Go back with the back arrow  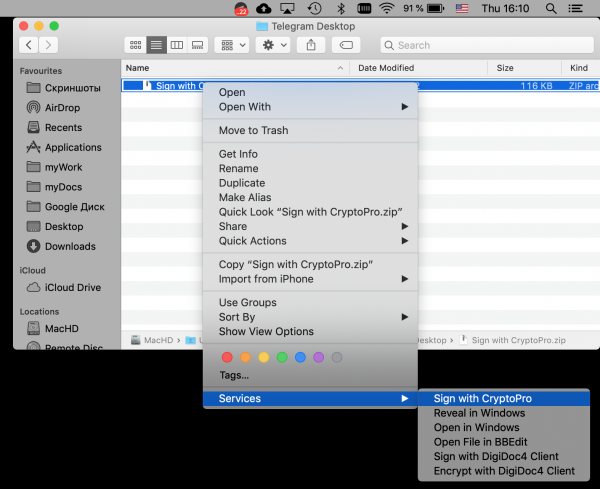[29, 45]
